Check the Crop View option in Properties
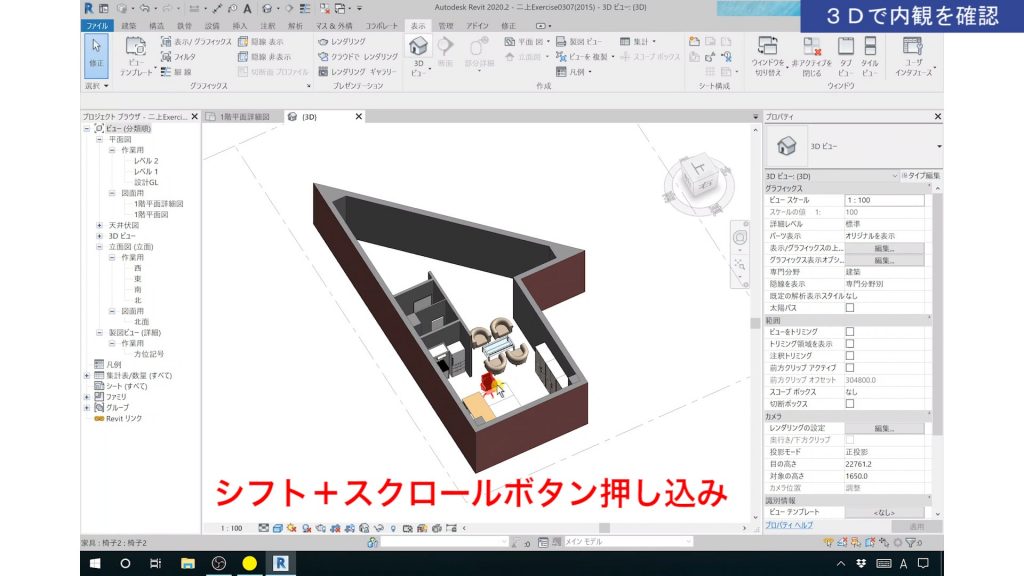The width and height of the screenshot is (1024, 576). coord(849,332)
